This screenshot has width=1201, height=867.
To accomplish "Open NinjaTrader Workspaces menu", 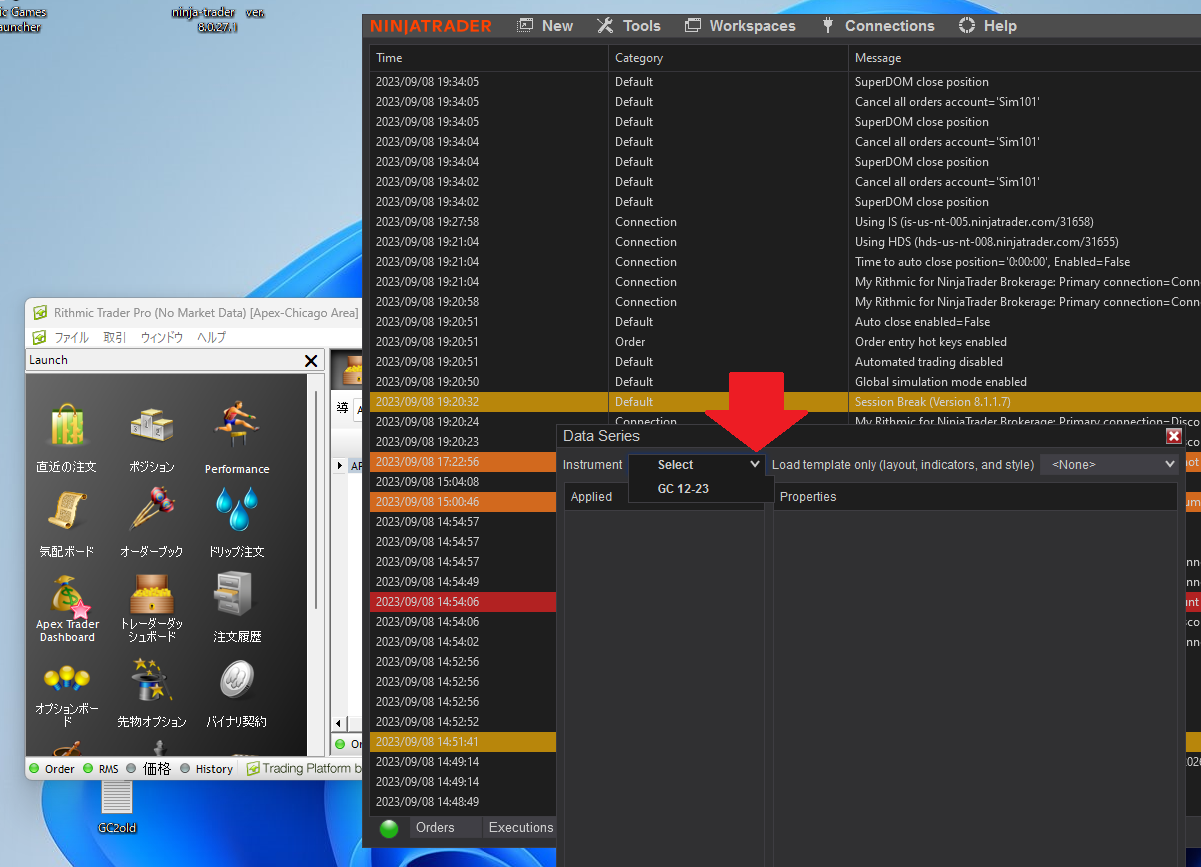I will [x=740, y=26].
